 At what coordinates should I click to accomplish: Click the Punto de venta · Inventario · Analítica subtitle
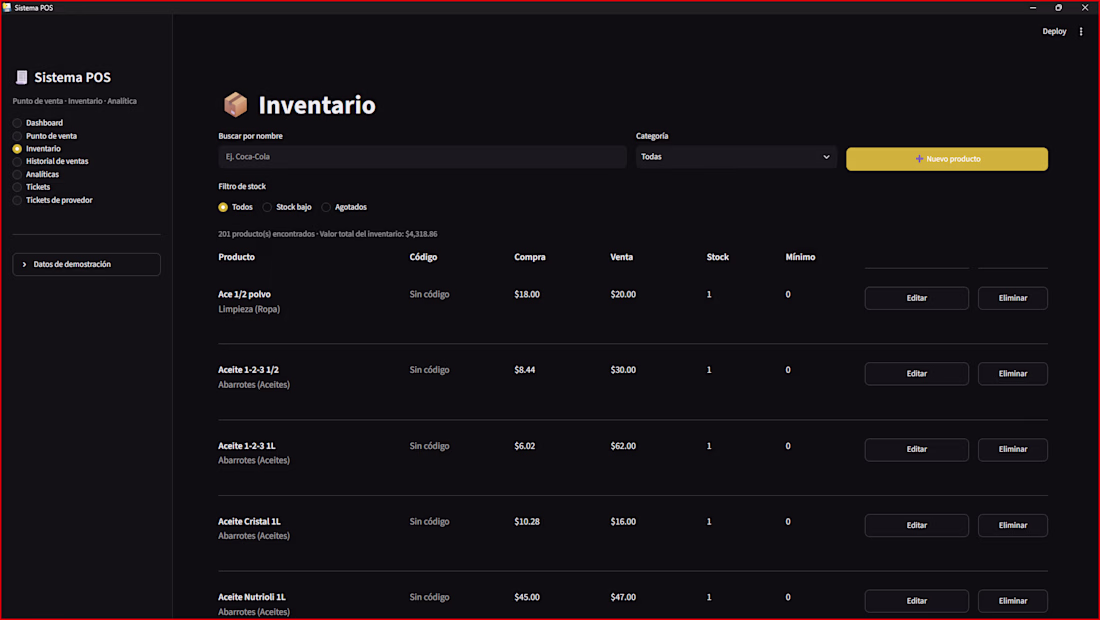coord(74,101)
